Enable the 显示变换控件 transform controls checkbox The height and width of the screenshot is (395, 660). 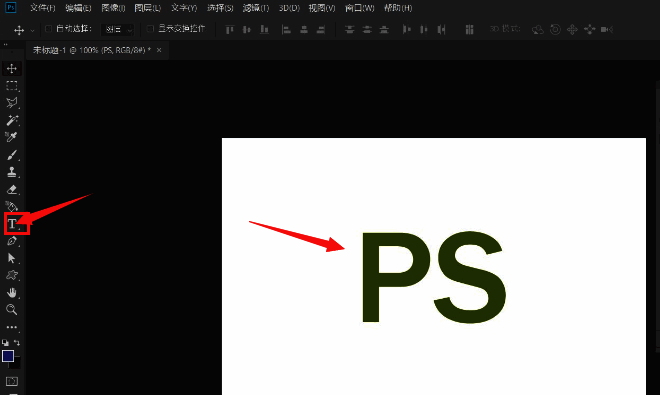(150, 29)
